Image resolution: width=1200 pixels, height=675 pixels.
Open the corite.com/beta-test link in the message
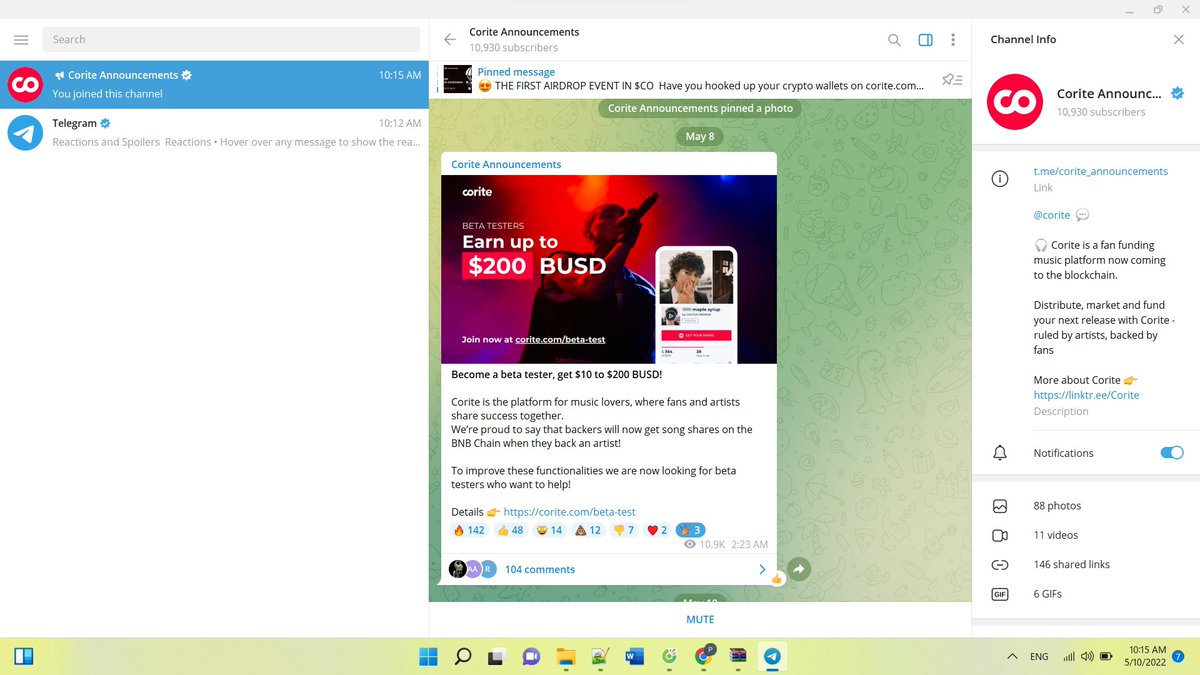pos(569,511)
